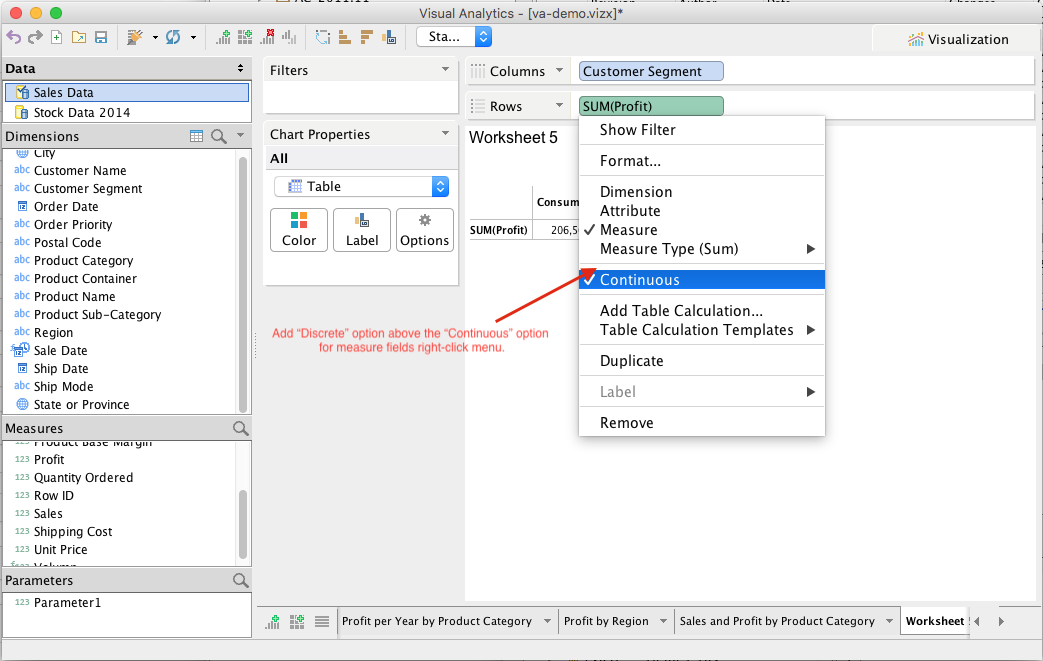Add a new dashboard from the top toolbar
Screen dimensions: 1043x661
(x=245, y=37)
